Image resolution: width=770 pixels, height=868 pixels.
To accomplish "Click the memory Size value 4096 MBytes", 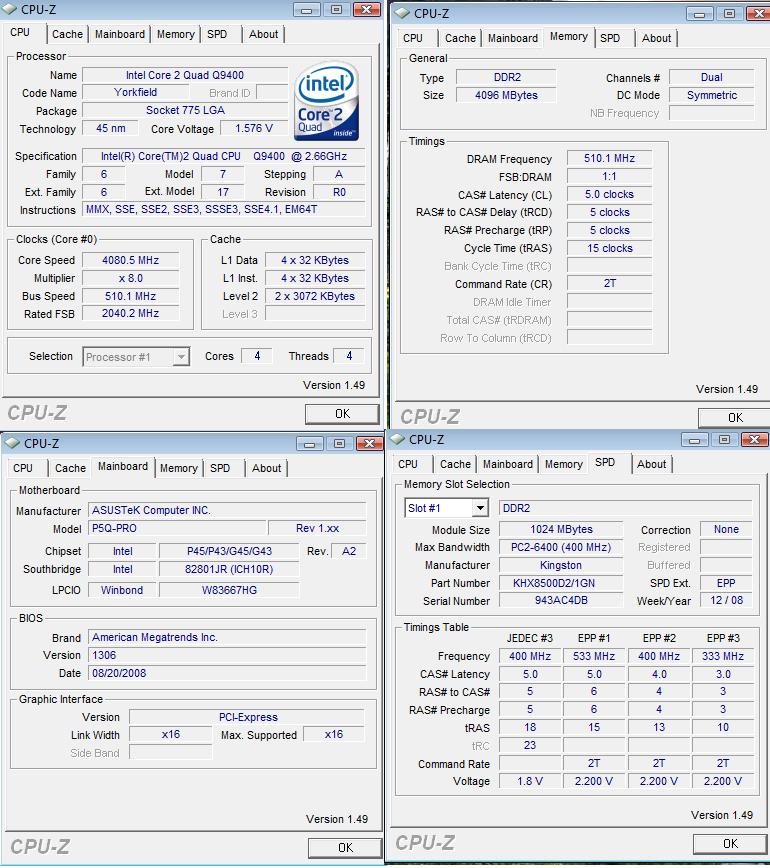I will pyautogui.click(x=507, y=95).
